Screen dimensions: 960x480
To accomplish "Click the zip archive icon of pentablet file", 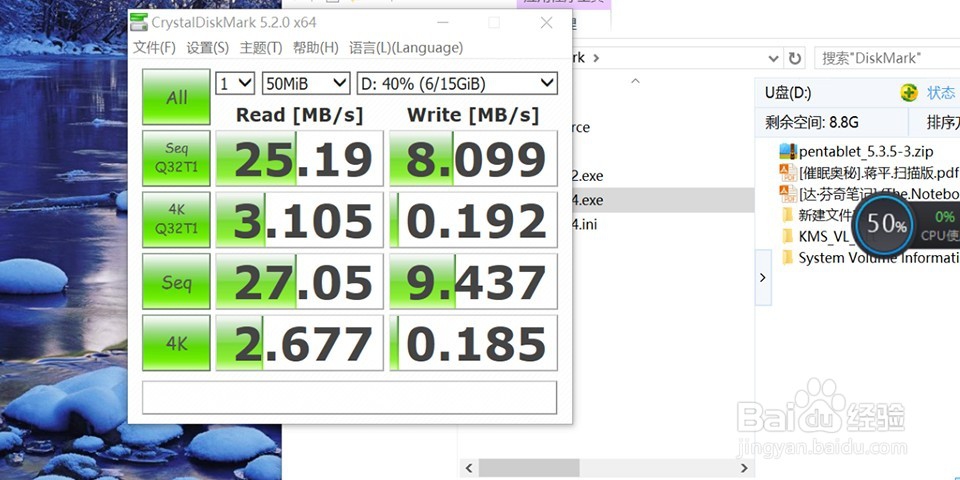I will [x=788, y=151].
